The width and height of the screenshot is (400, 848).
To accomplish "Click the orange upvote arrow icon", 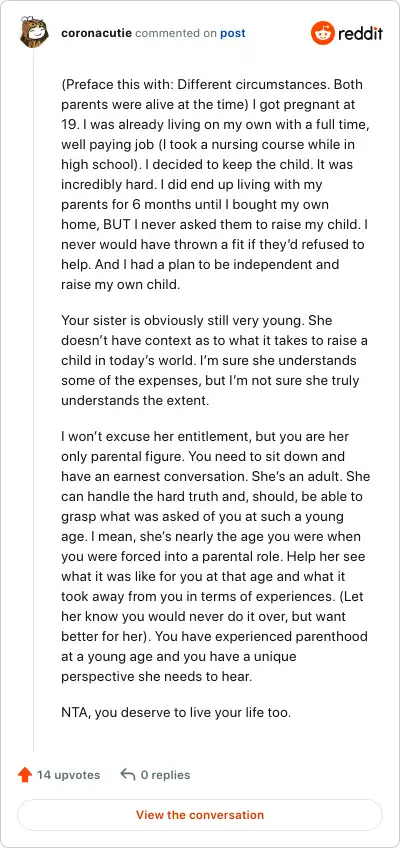I will click(x=25, y=775).
